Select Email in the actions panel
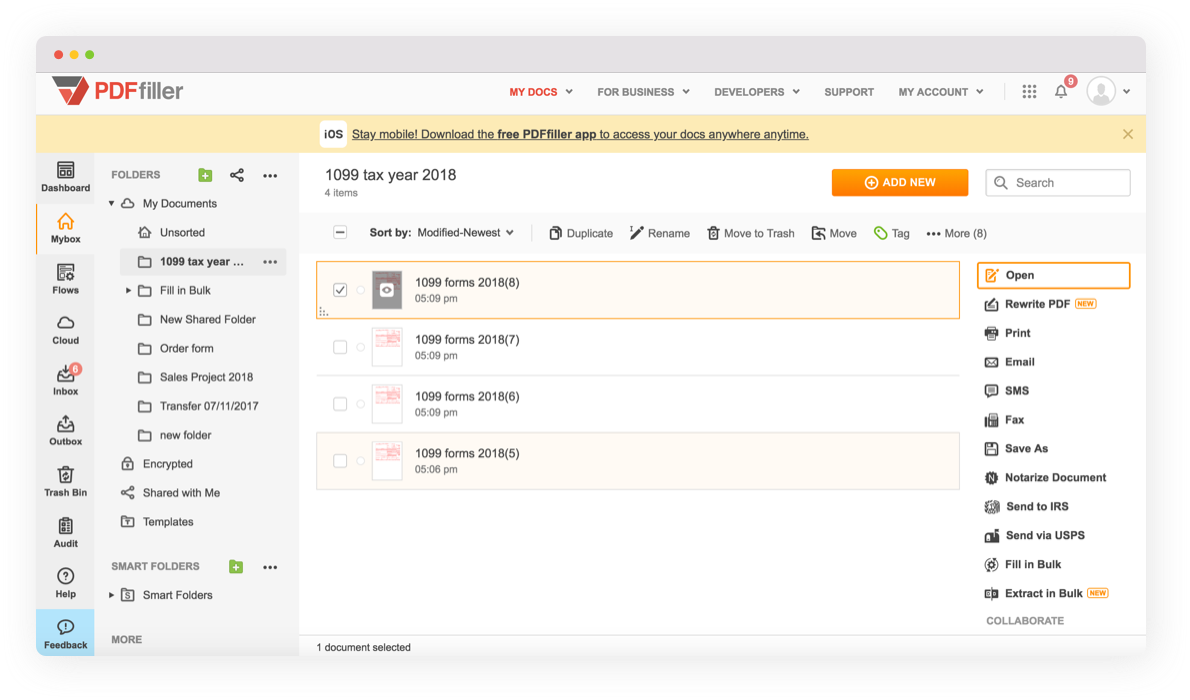Viewport: 1190px width, 700px height. point(1009,362)
